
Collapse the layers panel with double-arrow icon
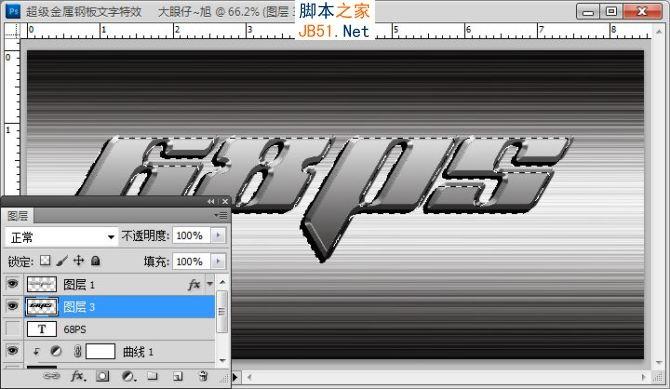pos(211,201)
